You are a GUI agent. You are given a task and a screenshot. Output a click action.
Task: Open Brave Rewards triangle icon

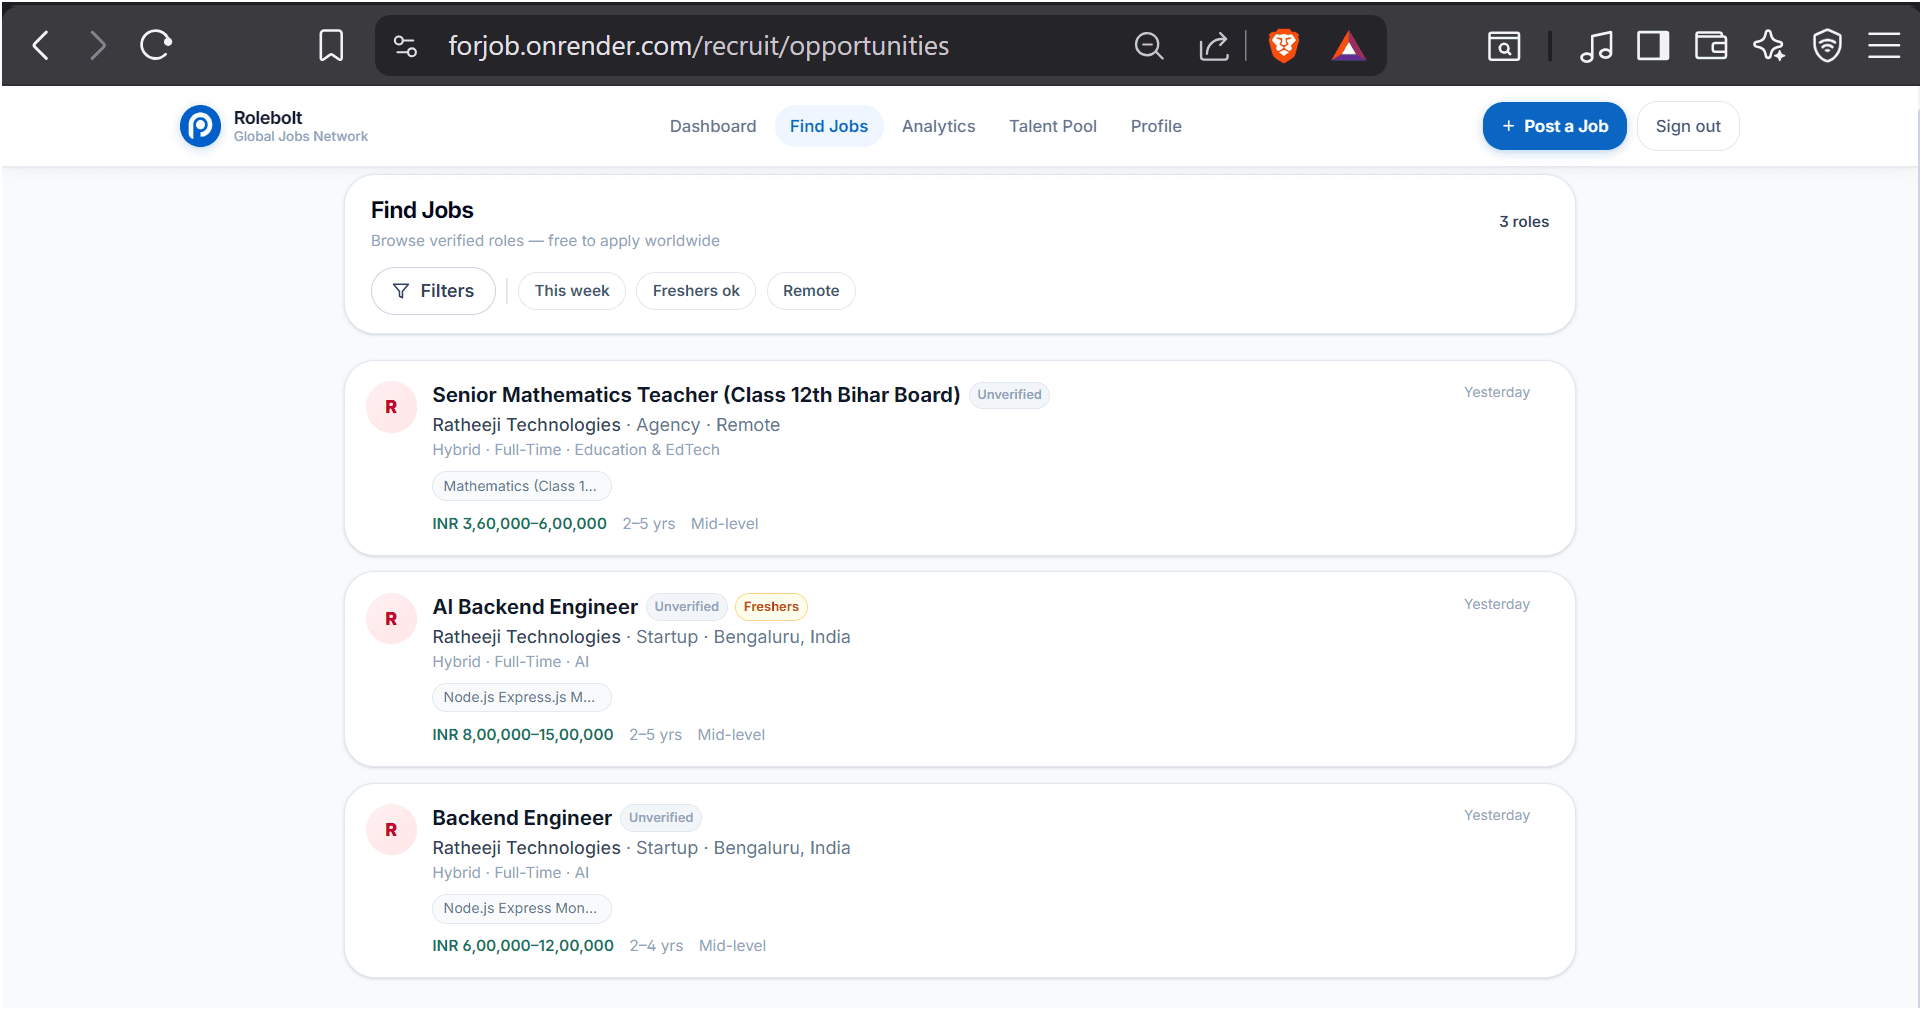click(x=1348, y=46)
